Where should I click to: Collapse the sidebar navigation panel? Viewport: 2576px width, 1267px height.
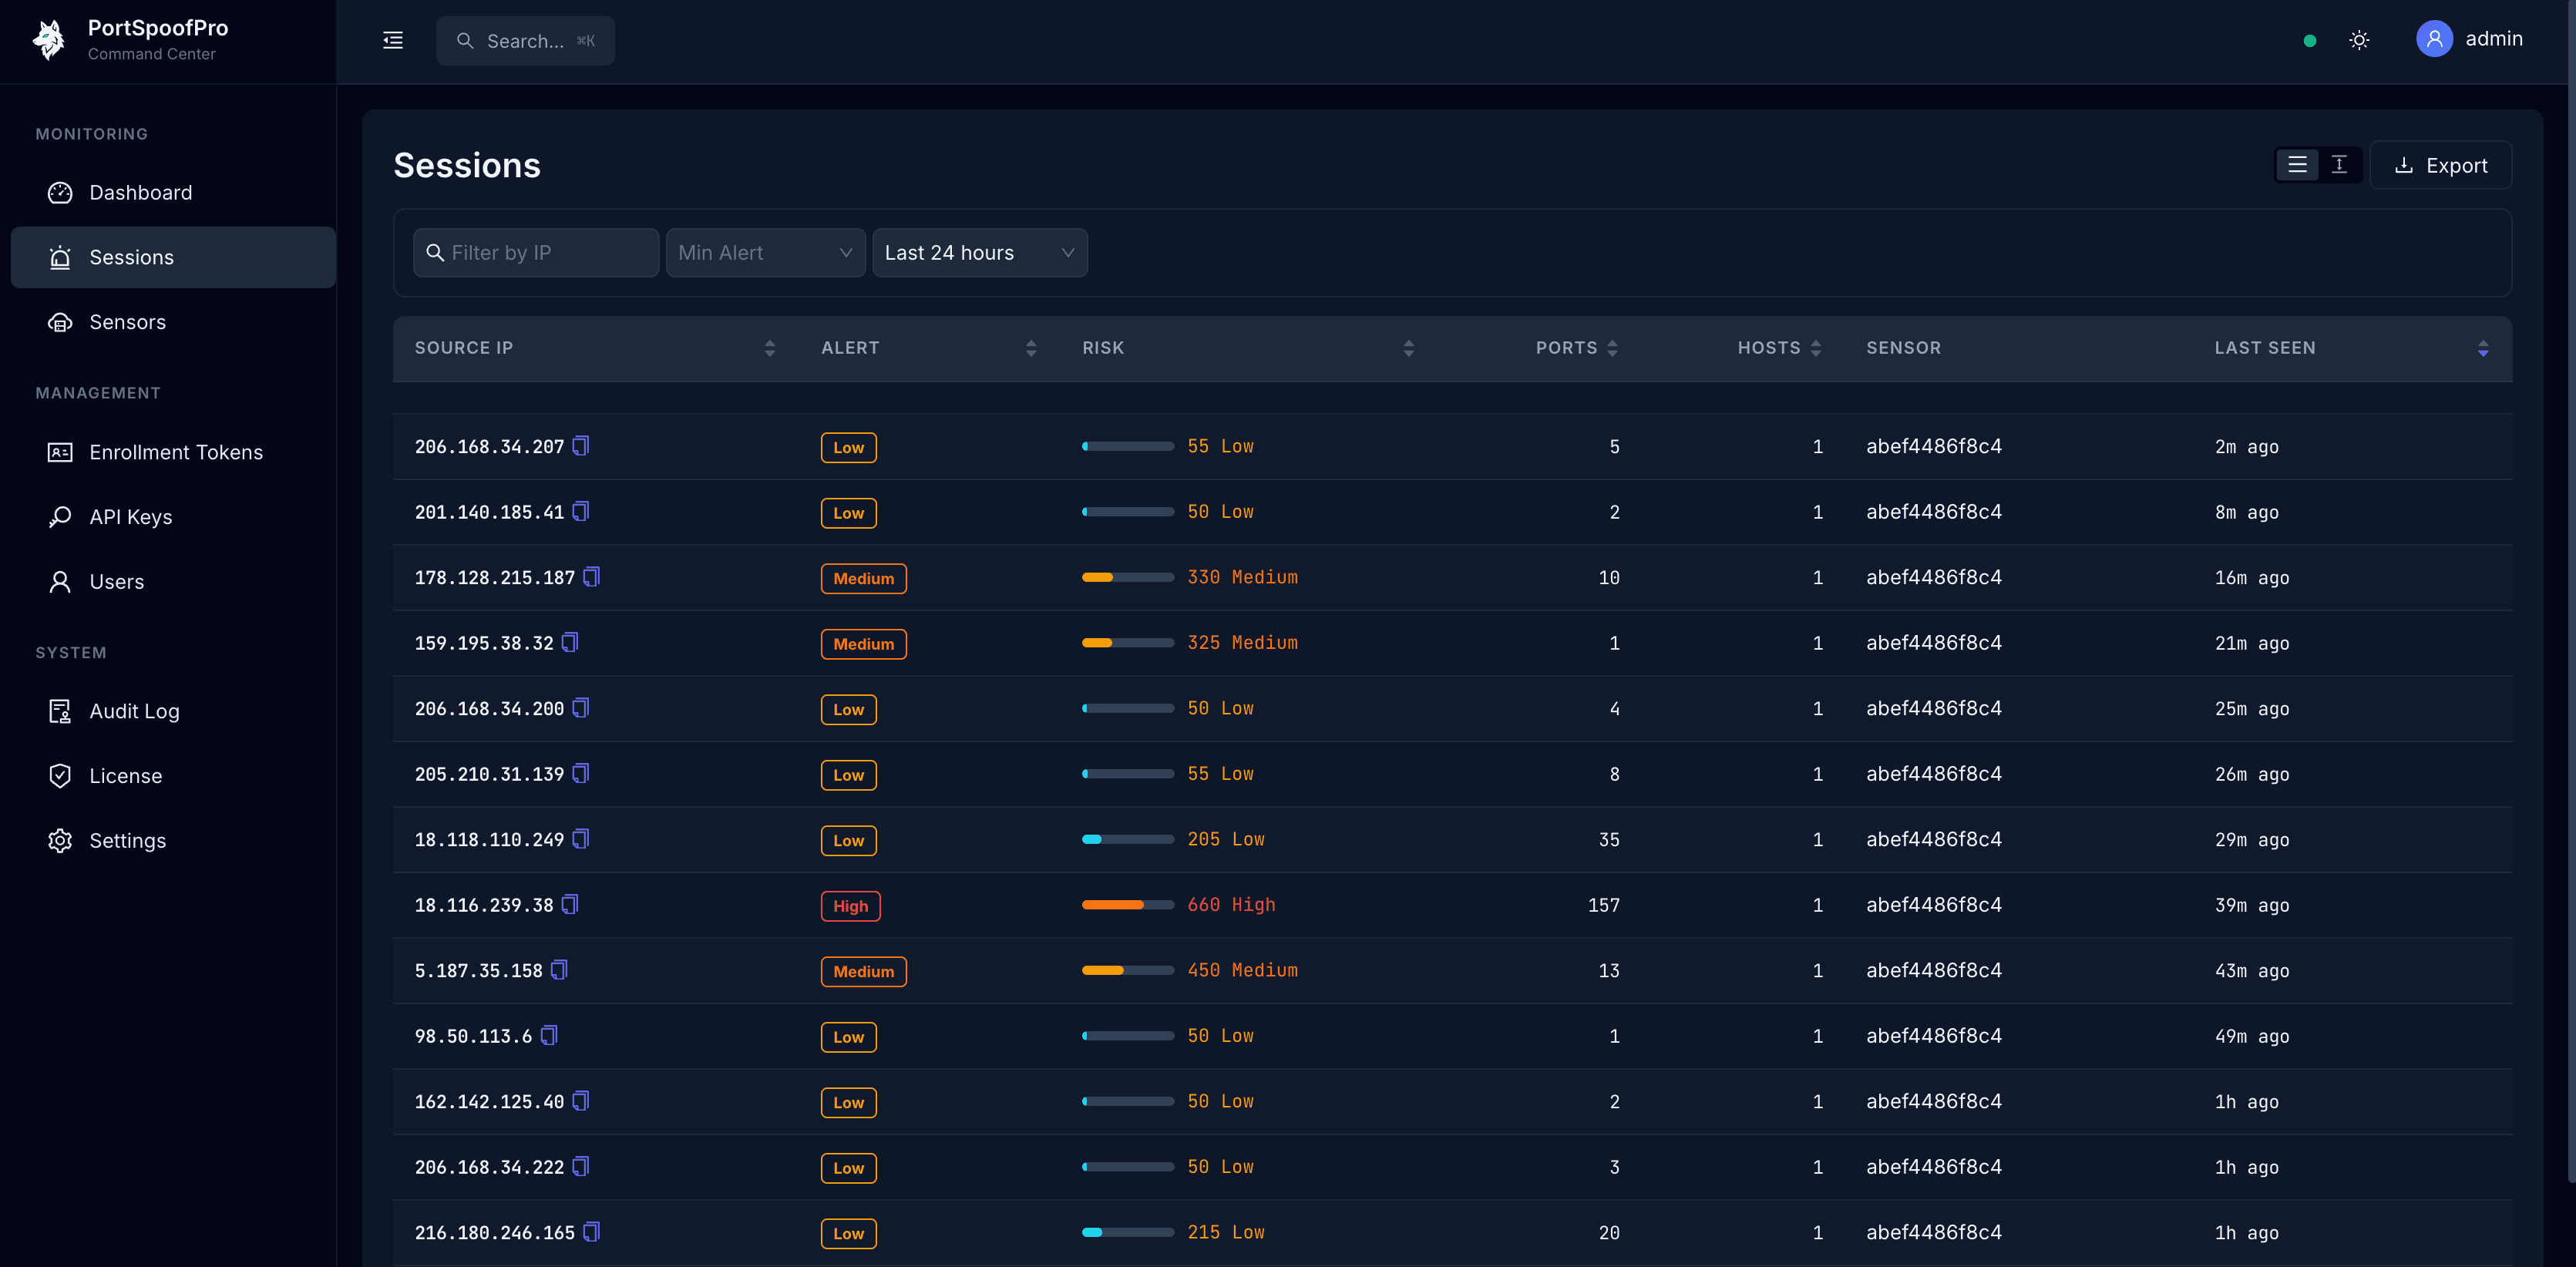click(392, 40)
